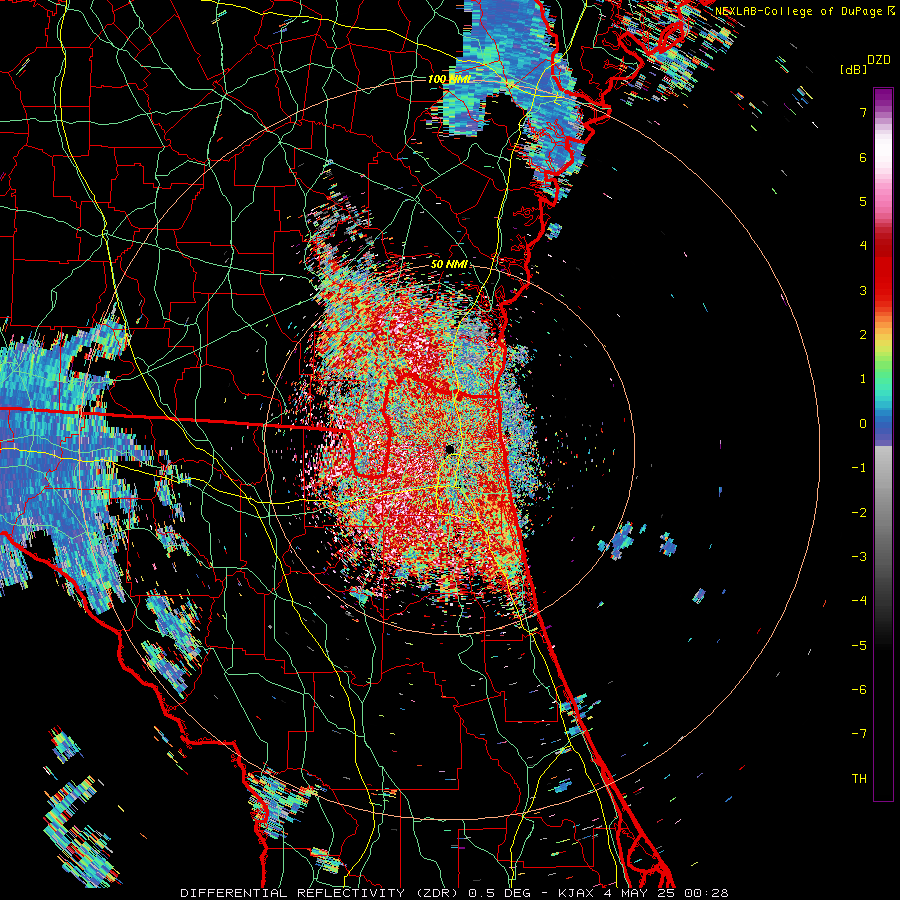
Task: Click the DZD legend title
Action: click(879, 60)
